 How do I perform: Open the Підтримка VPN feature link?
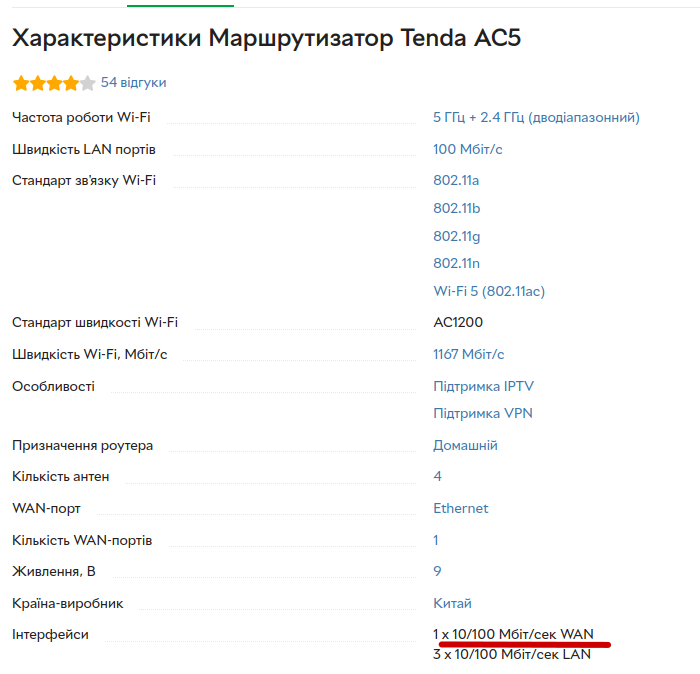(x=483, y=413)
